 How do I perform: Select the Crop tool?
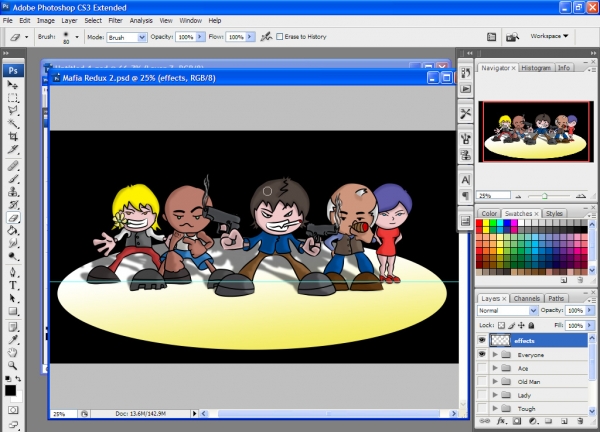coord(13,137)
